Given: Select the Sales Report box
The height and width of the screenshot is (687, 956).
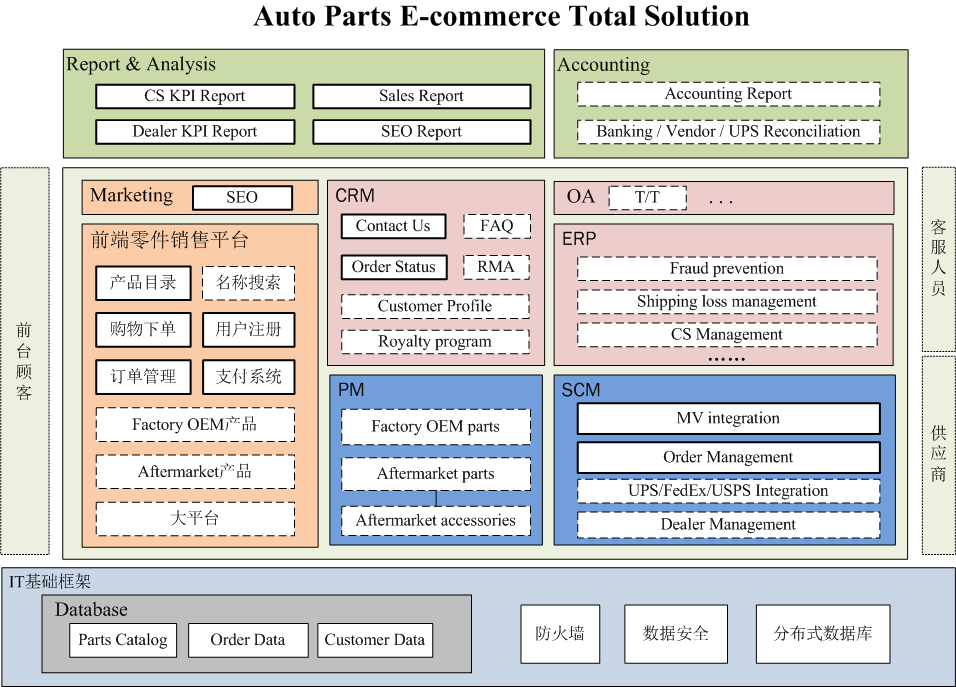Looking at the screenshot, I should click(x=421, y=97).
